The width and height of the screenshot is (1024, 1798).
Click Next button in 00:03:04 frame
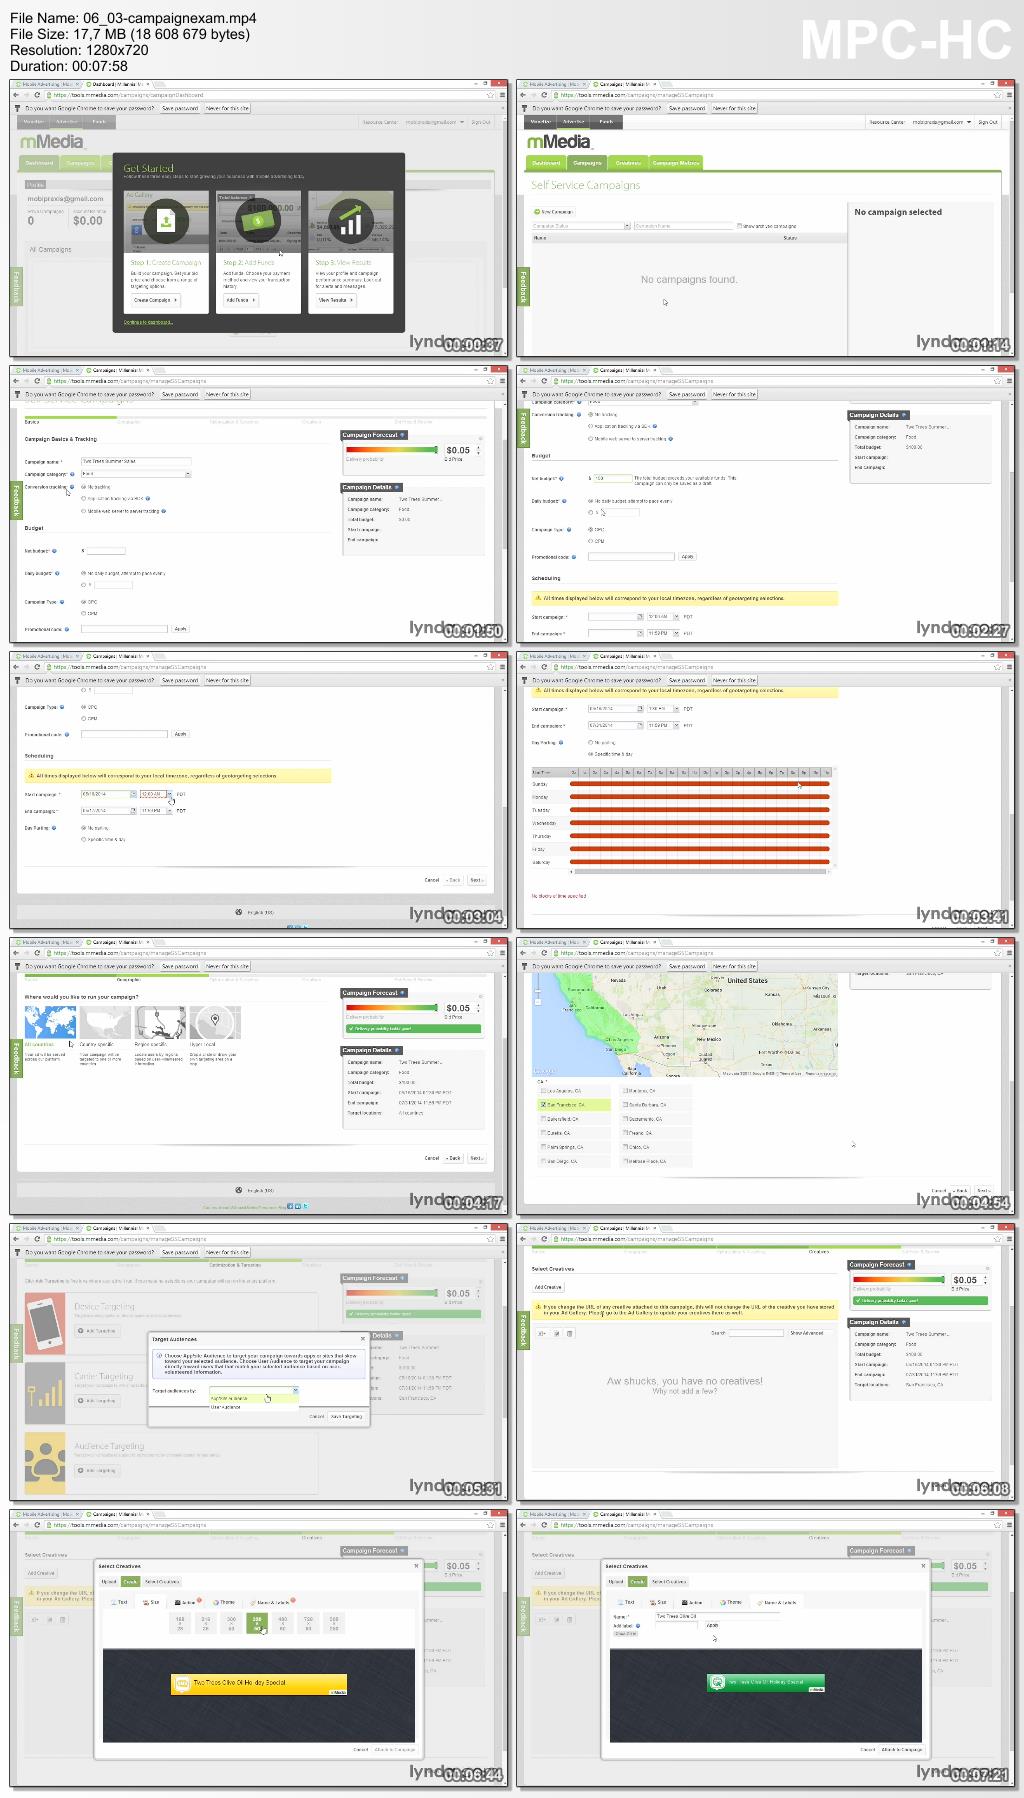tap(476, 880)
